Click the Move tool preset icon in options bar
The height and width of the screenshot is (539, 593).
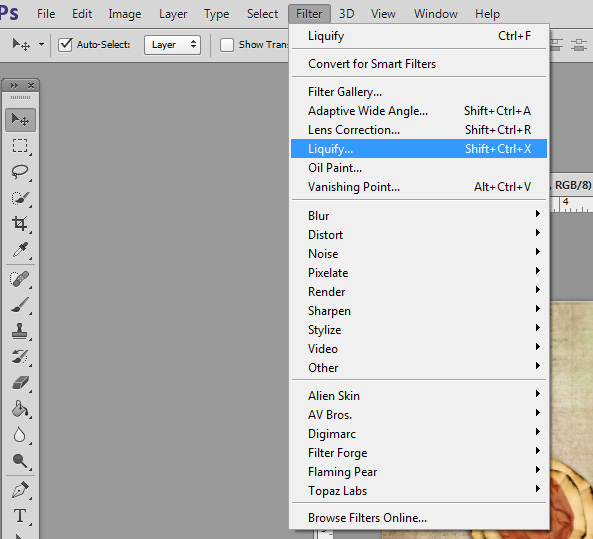(21, 45)
